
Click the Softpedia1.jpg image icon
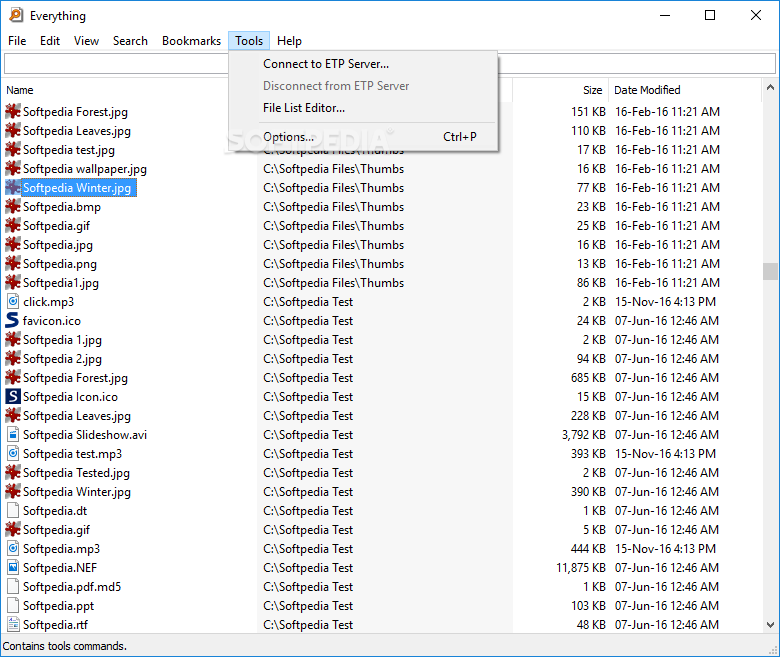click(x=13, y=282)
